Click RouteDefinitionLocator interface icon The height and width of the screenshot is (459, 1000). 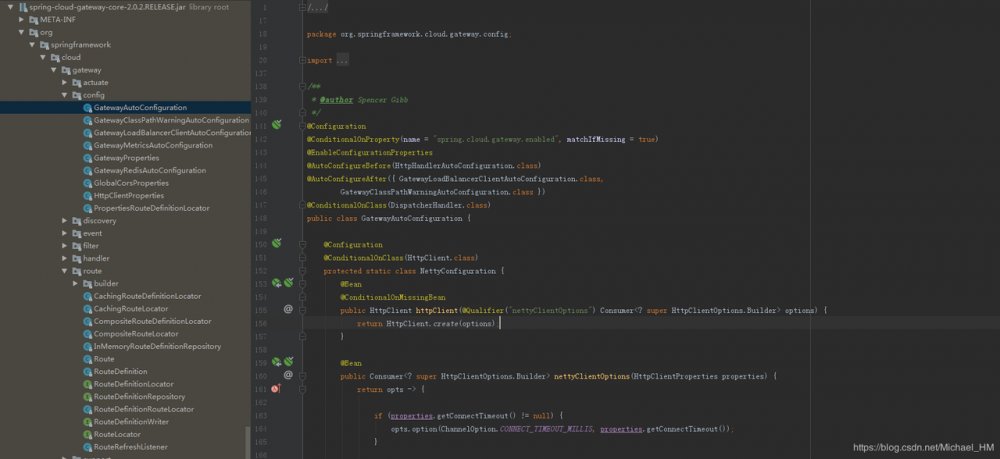(88, 384)
